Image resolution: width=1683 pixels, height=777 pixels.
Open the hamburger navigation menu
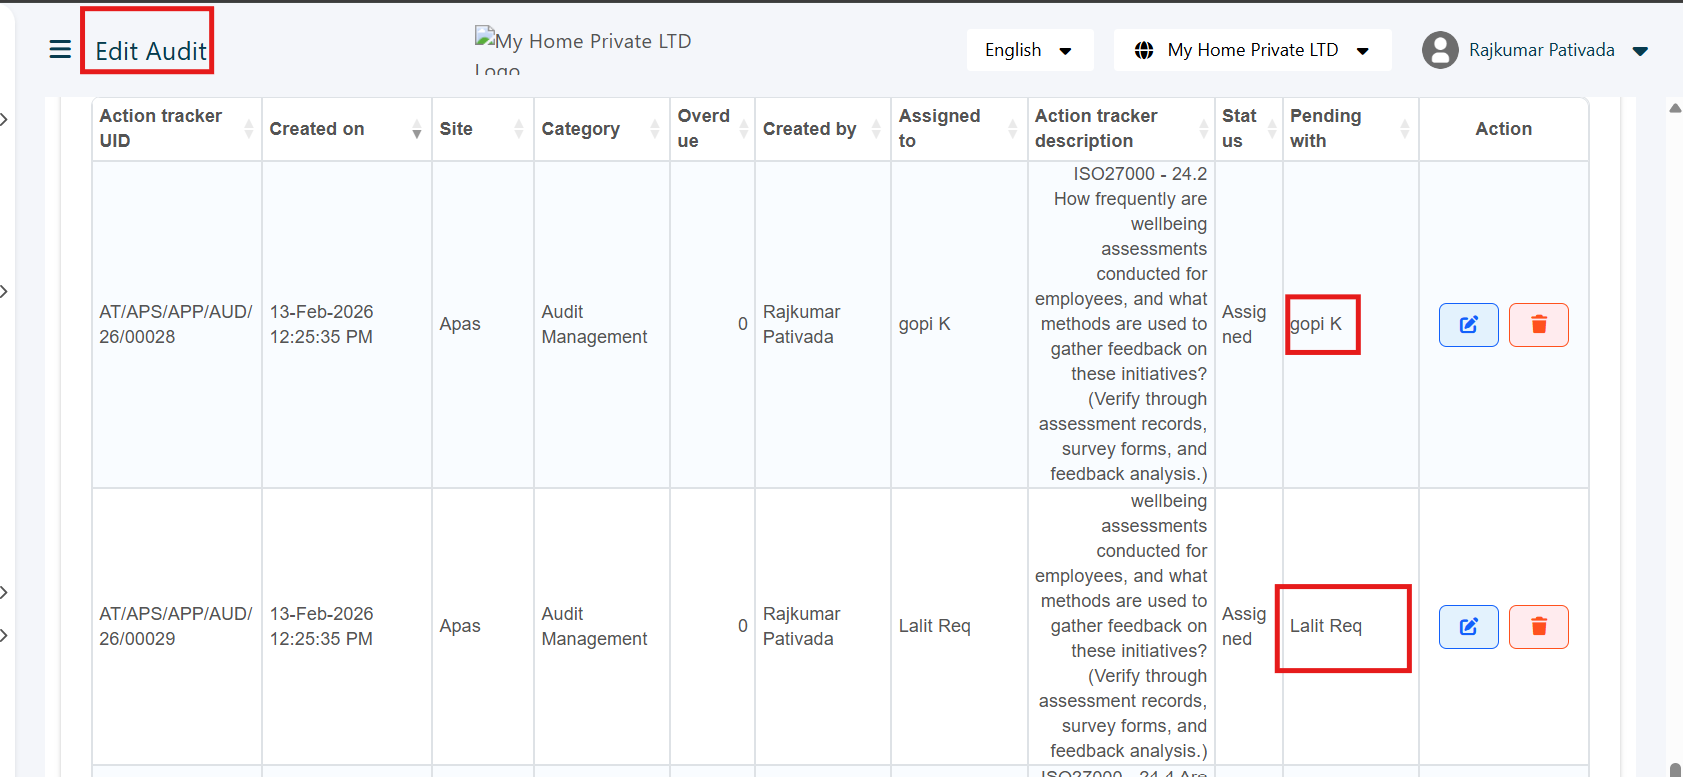[60, 49]
